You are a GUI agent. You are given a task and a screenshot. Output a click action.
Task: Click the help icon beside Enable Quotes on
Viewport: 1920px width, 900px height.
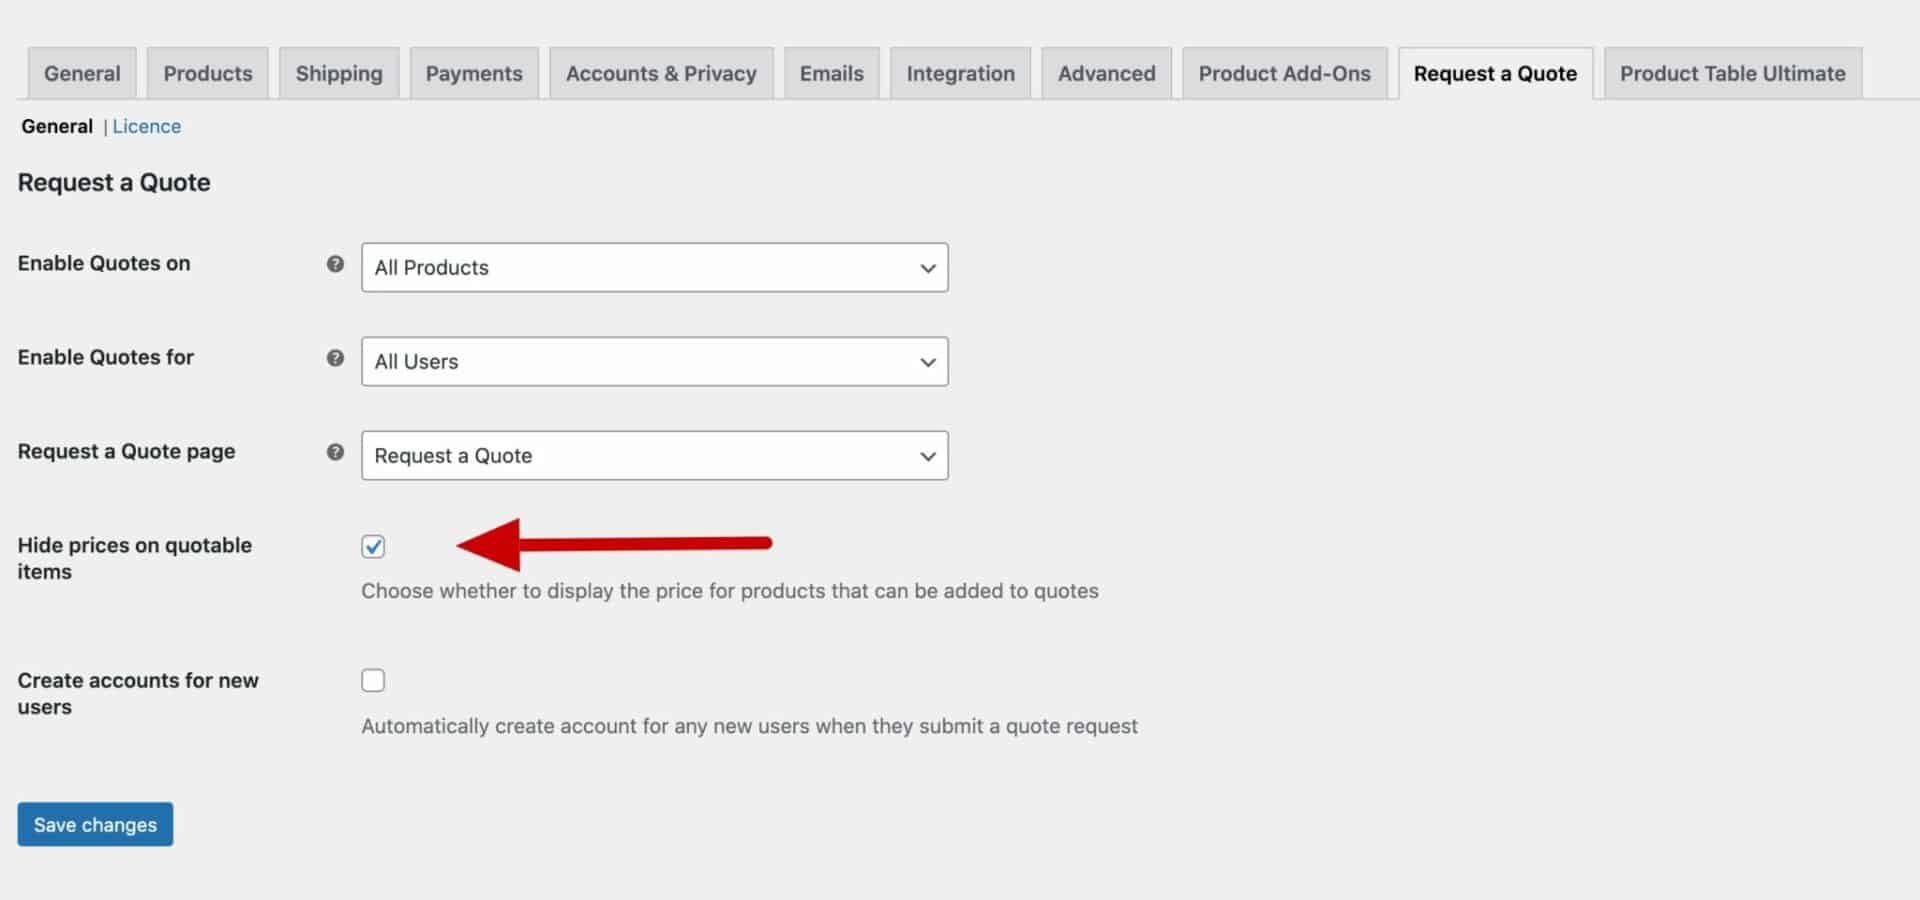click(x=335, y=264)
